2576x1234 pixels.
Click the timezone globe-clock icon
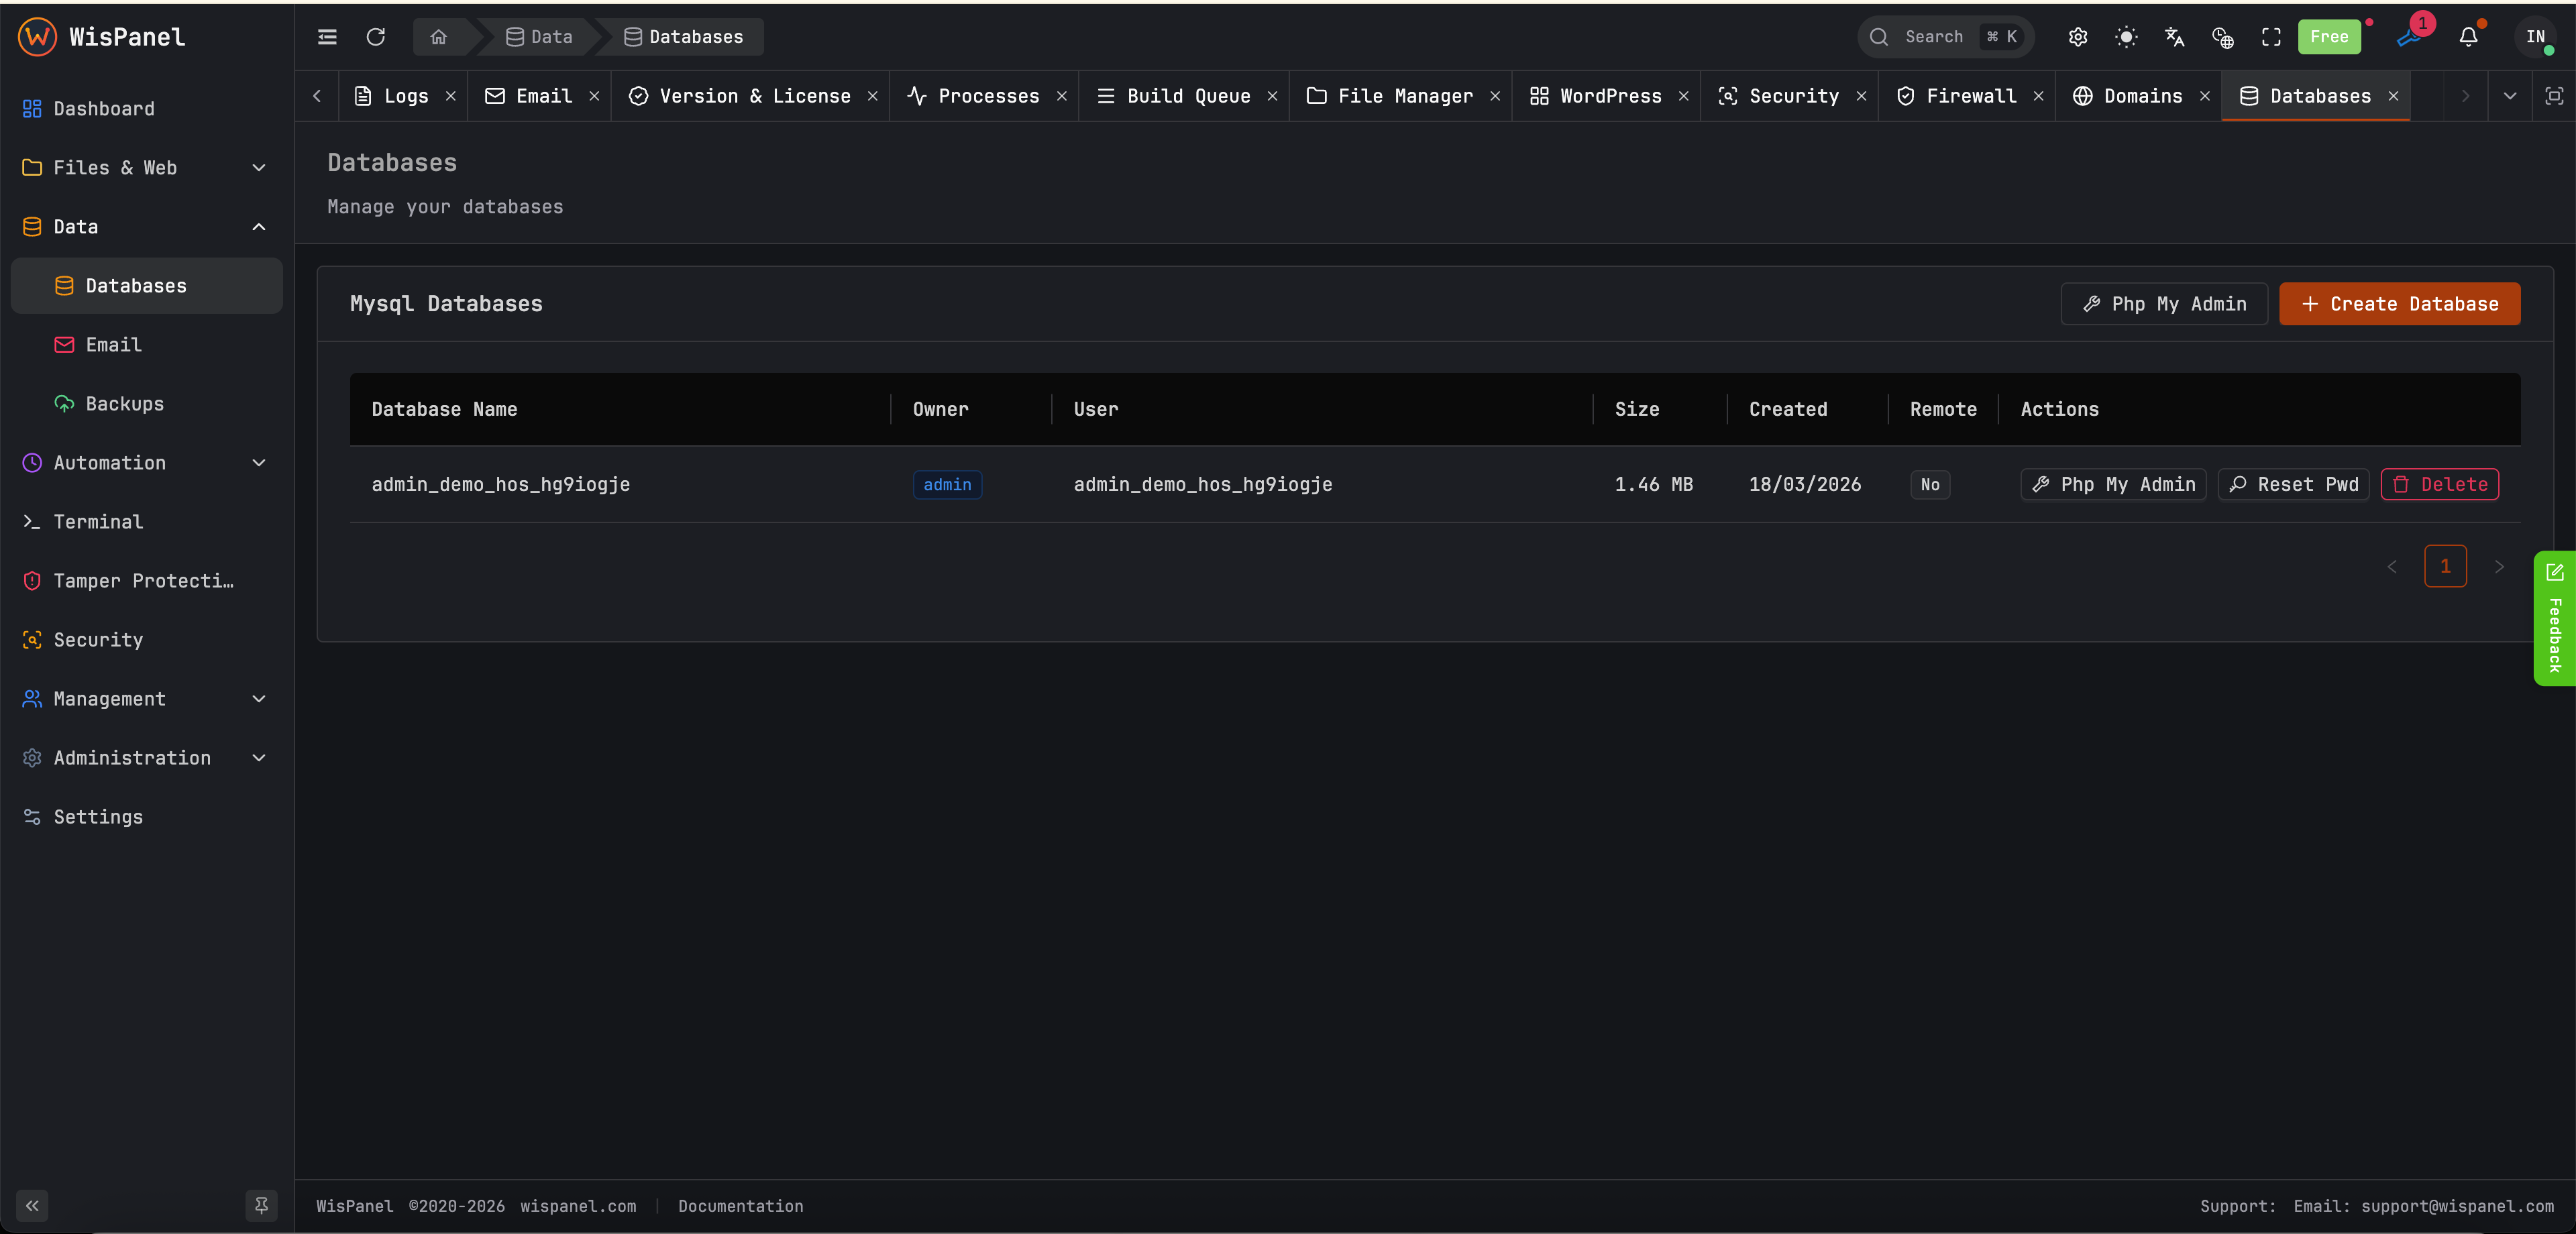[x=2223, y=37]
